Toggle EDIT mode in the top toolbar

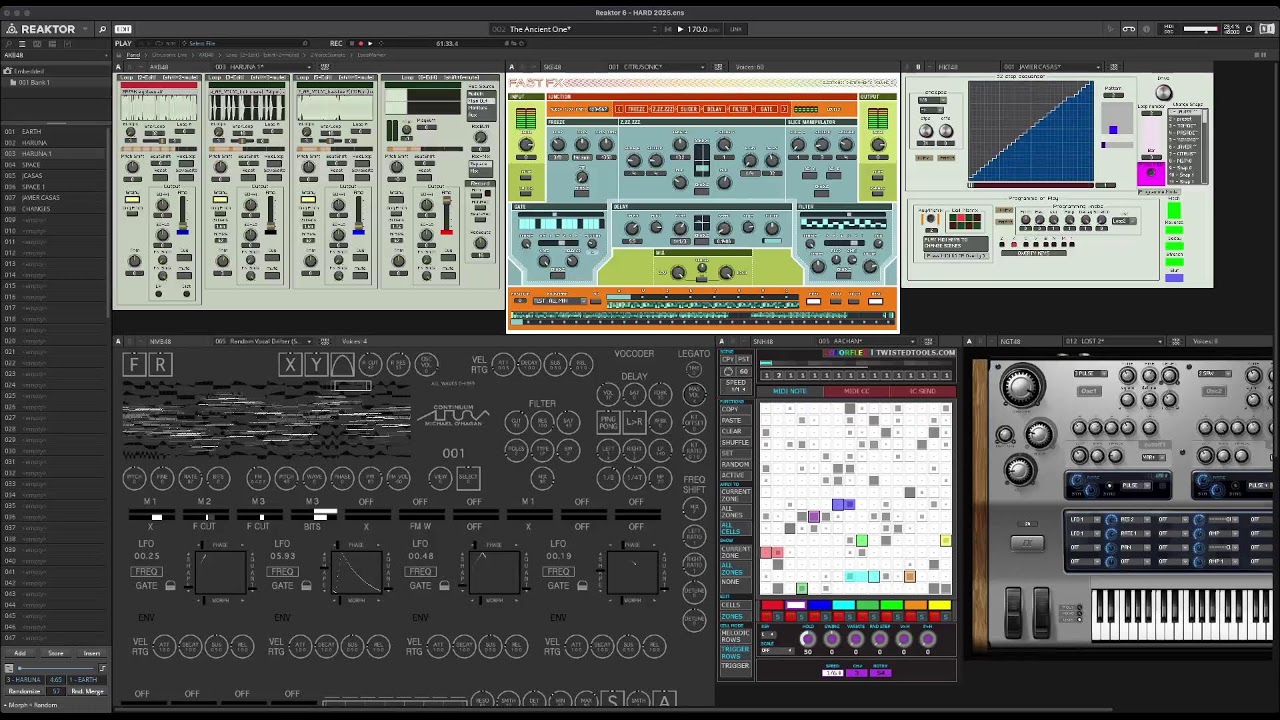point(123,29)
